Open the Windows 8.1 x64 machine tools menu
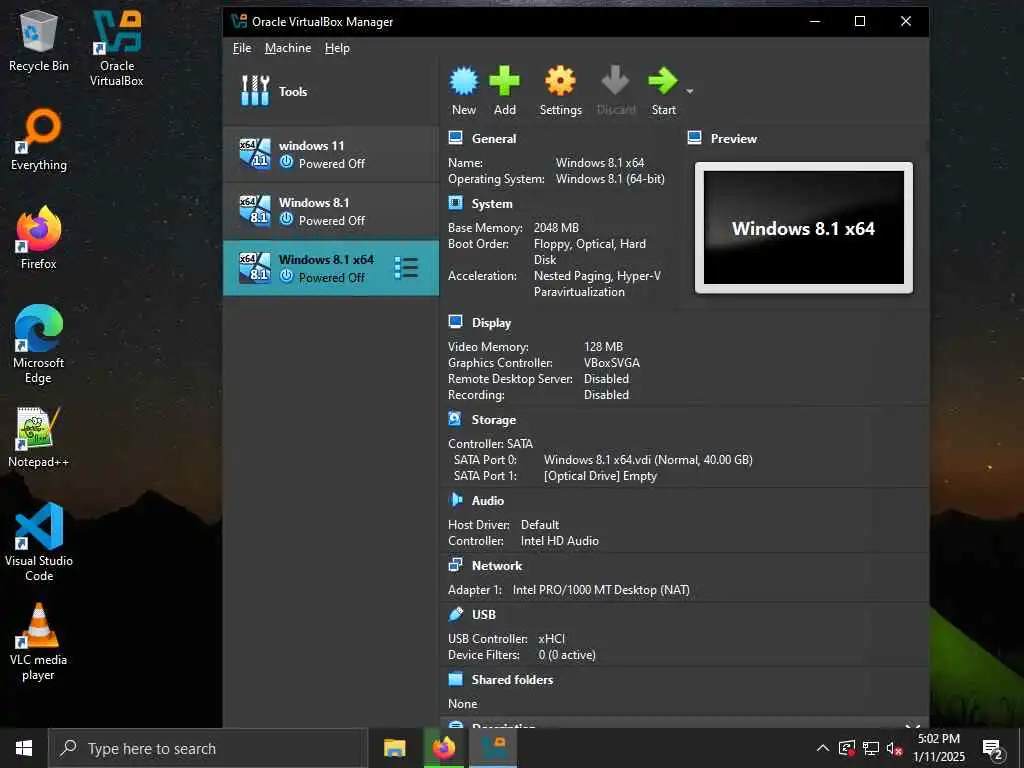Screen dimensions: 1024x768 tap(406, 268)
